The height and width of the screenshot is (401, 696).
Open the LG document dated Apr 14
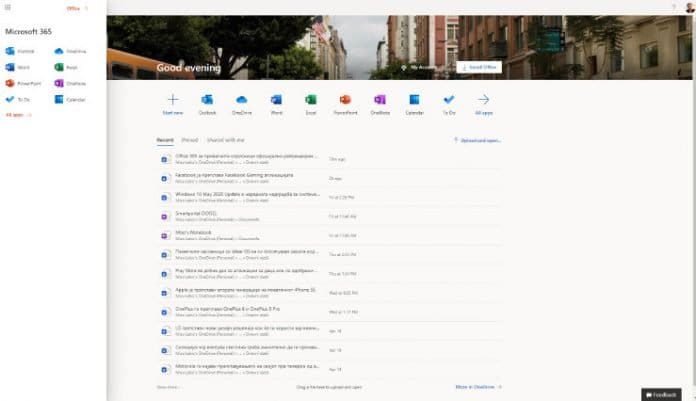click(x=329, y=331)
